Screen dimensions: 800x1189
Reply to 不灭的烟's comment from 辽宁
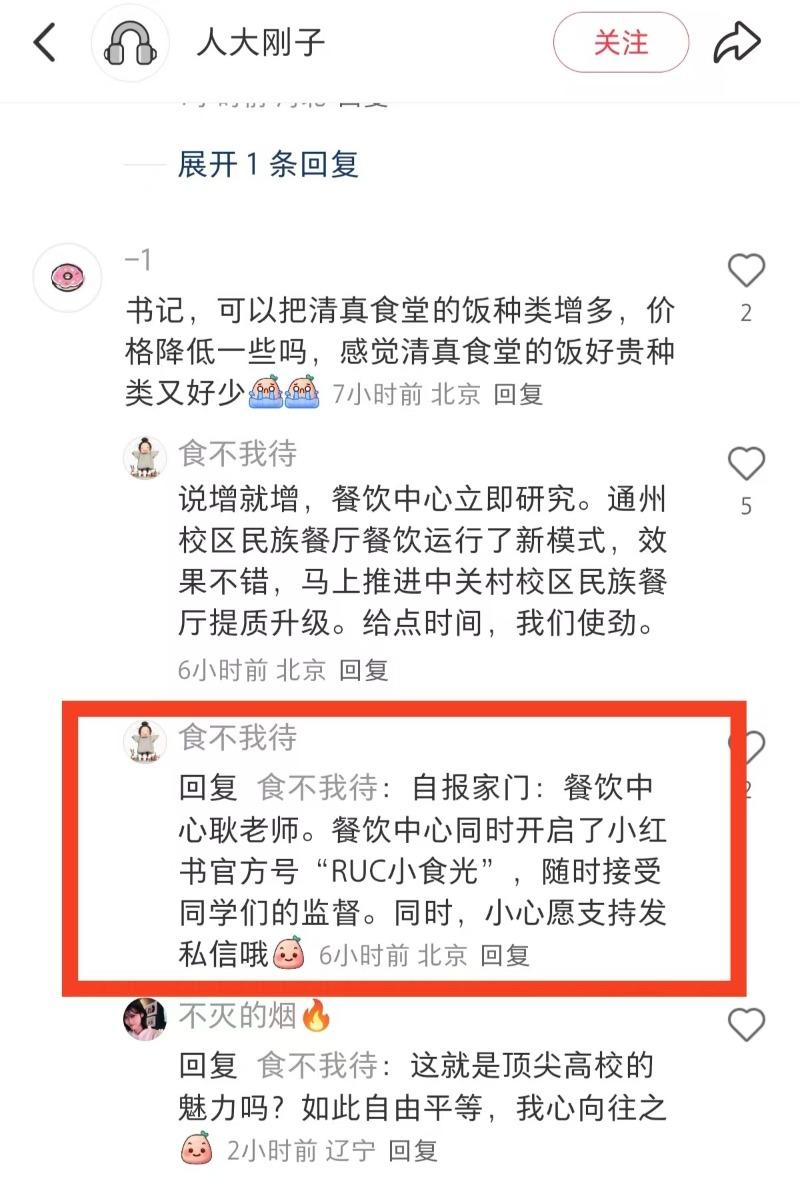point(413,1151)
